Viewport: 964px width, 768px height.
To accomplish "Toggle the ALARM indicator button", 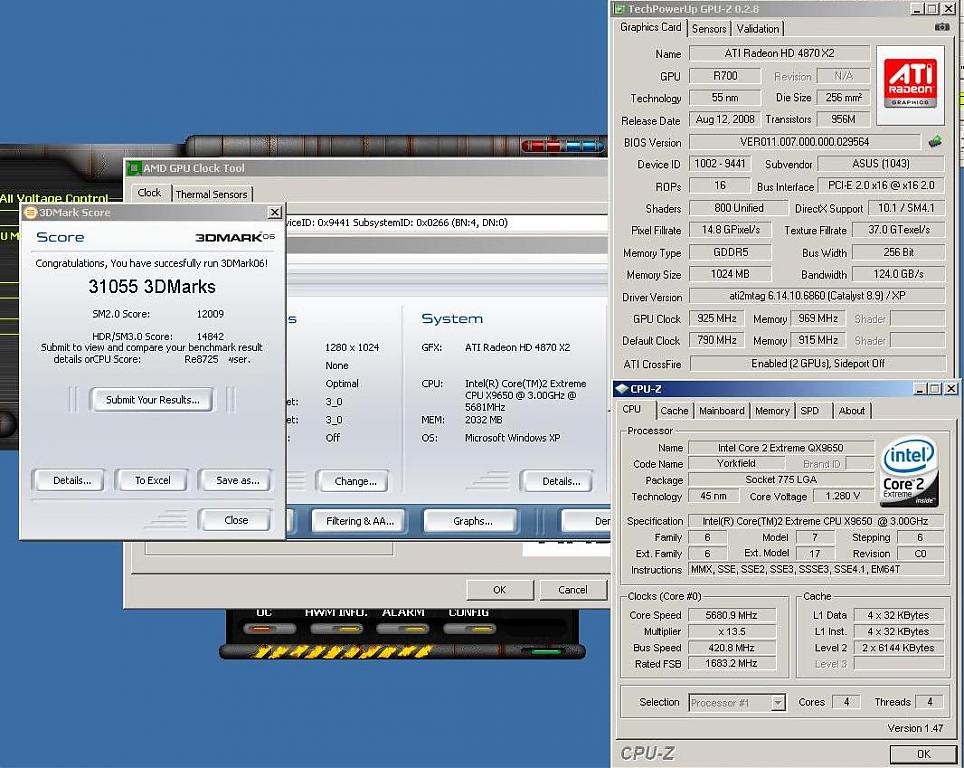I will [403, 629].
